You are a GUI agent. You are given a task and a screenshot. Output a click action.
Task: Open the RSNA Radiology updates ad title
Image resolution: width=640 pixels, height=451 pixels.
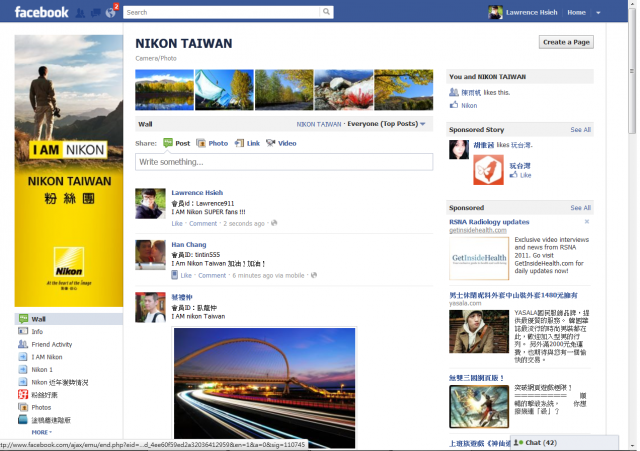point(489,222)
